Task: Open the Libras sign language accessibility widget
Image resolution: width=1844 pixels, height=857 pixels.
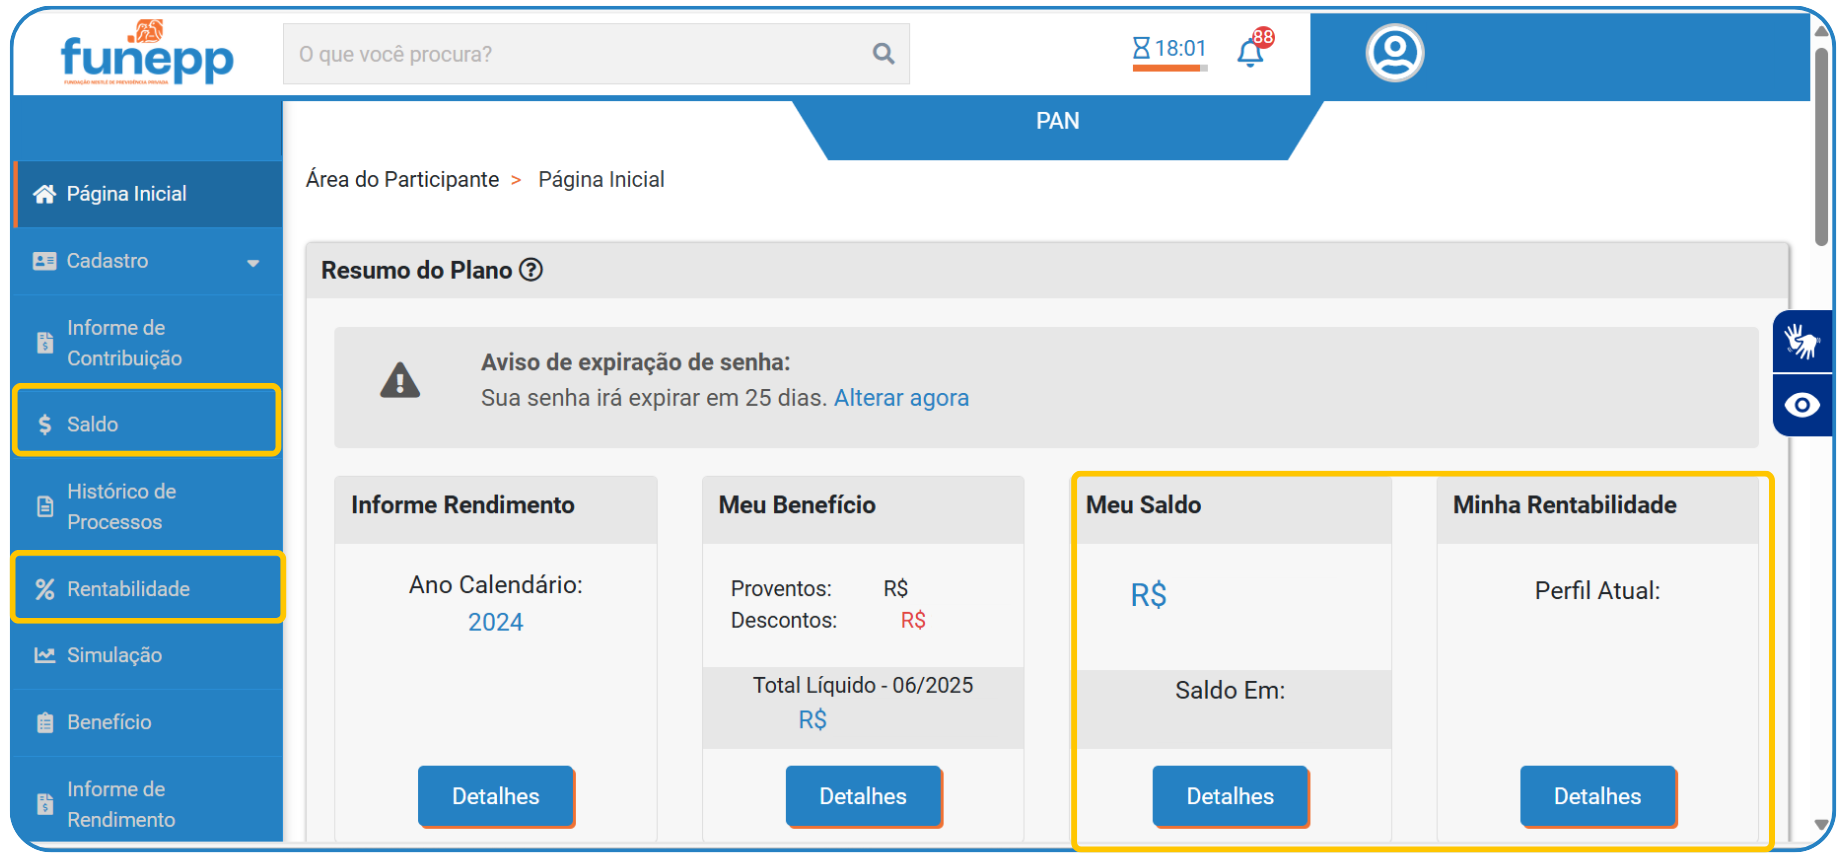Action: click(x=1802, y=341)
